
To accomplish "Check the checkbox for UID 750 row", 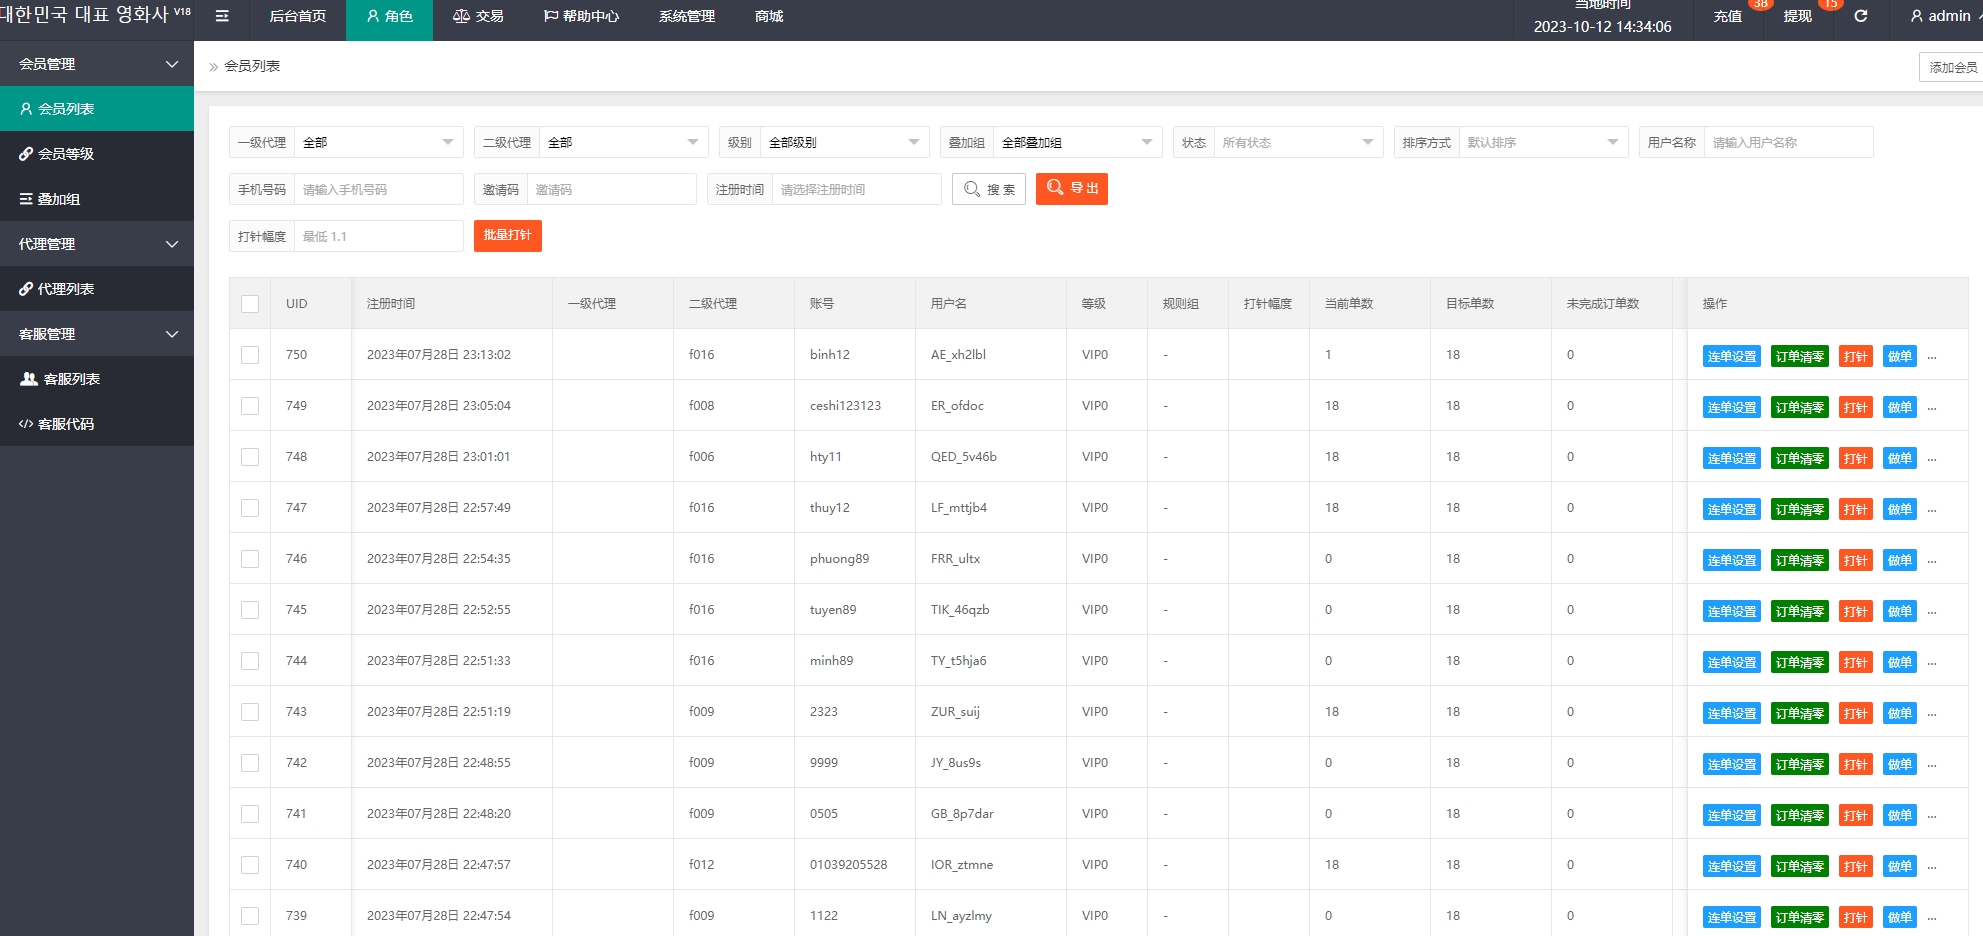I will click(x=250, y=355).
